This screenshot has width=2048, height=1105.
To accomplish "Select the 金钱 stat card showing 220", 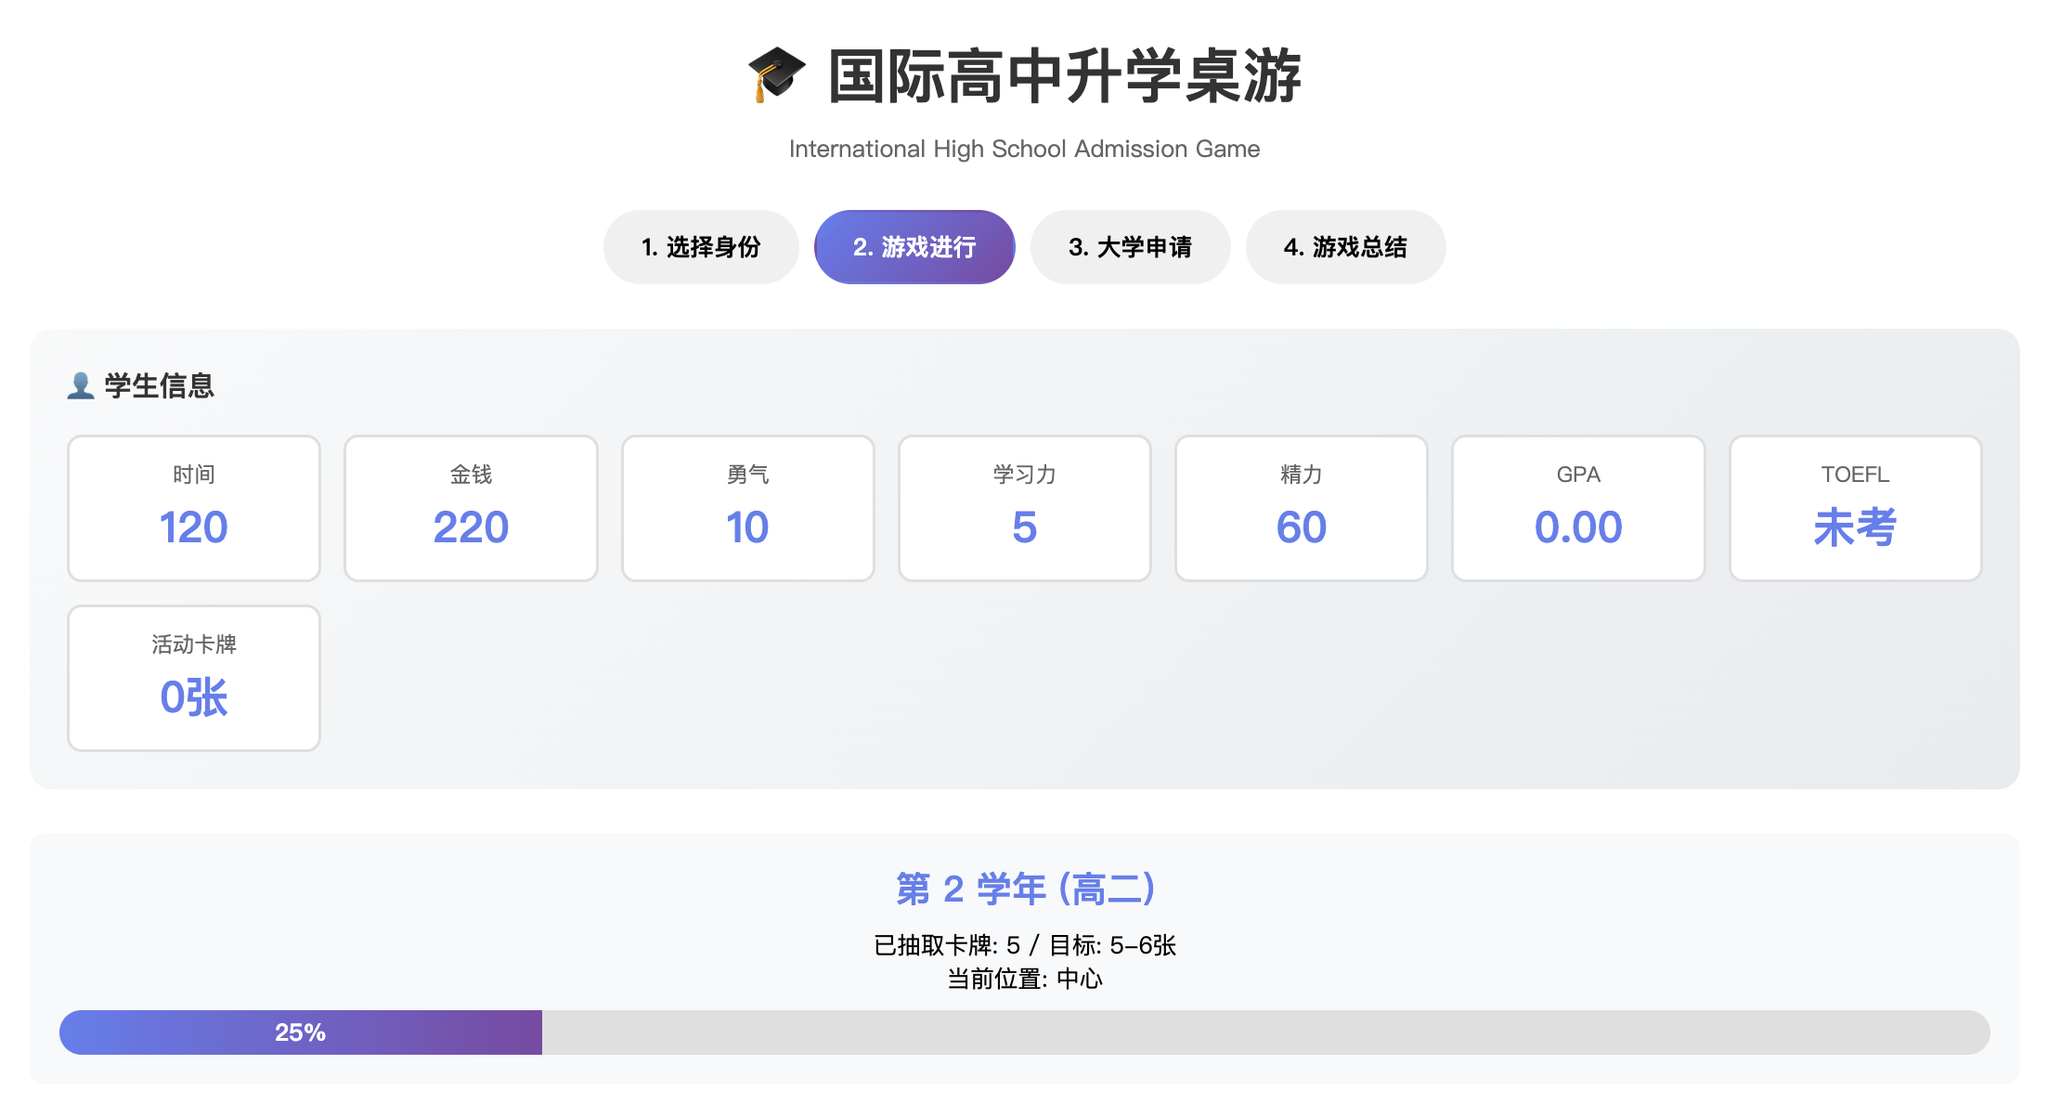I will coord(470,507).
